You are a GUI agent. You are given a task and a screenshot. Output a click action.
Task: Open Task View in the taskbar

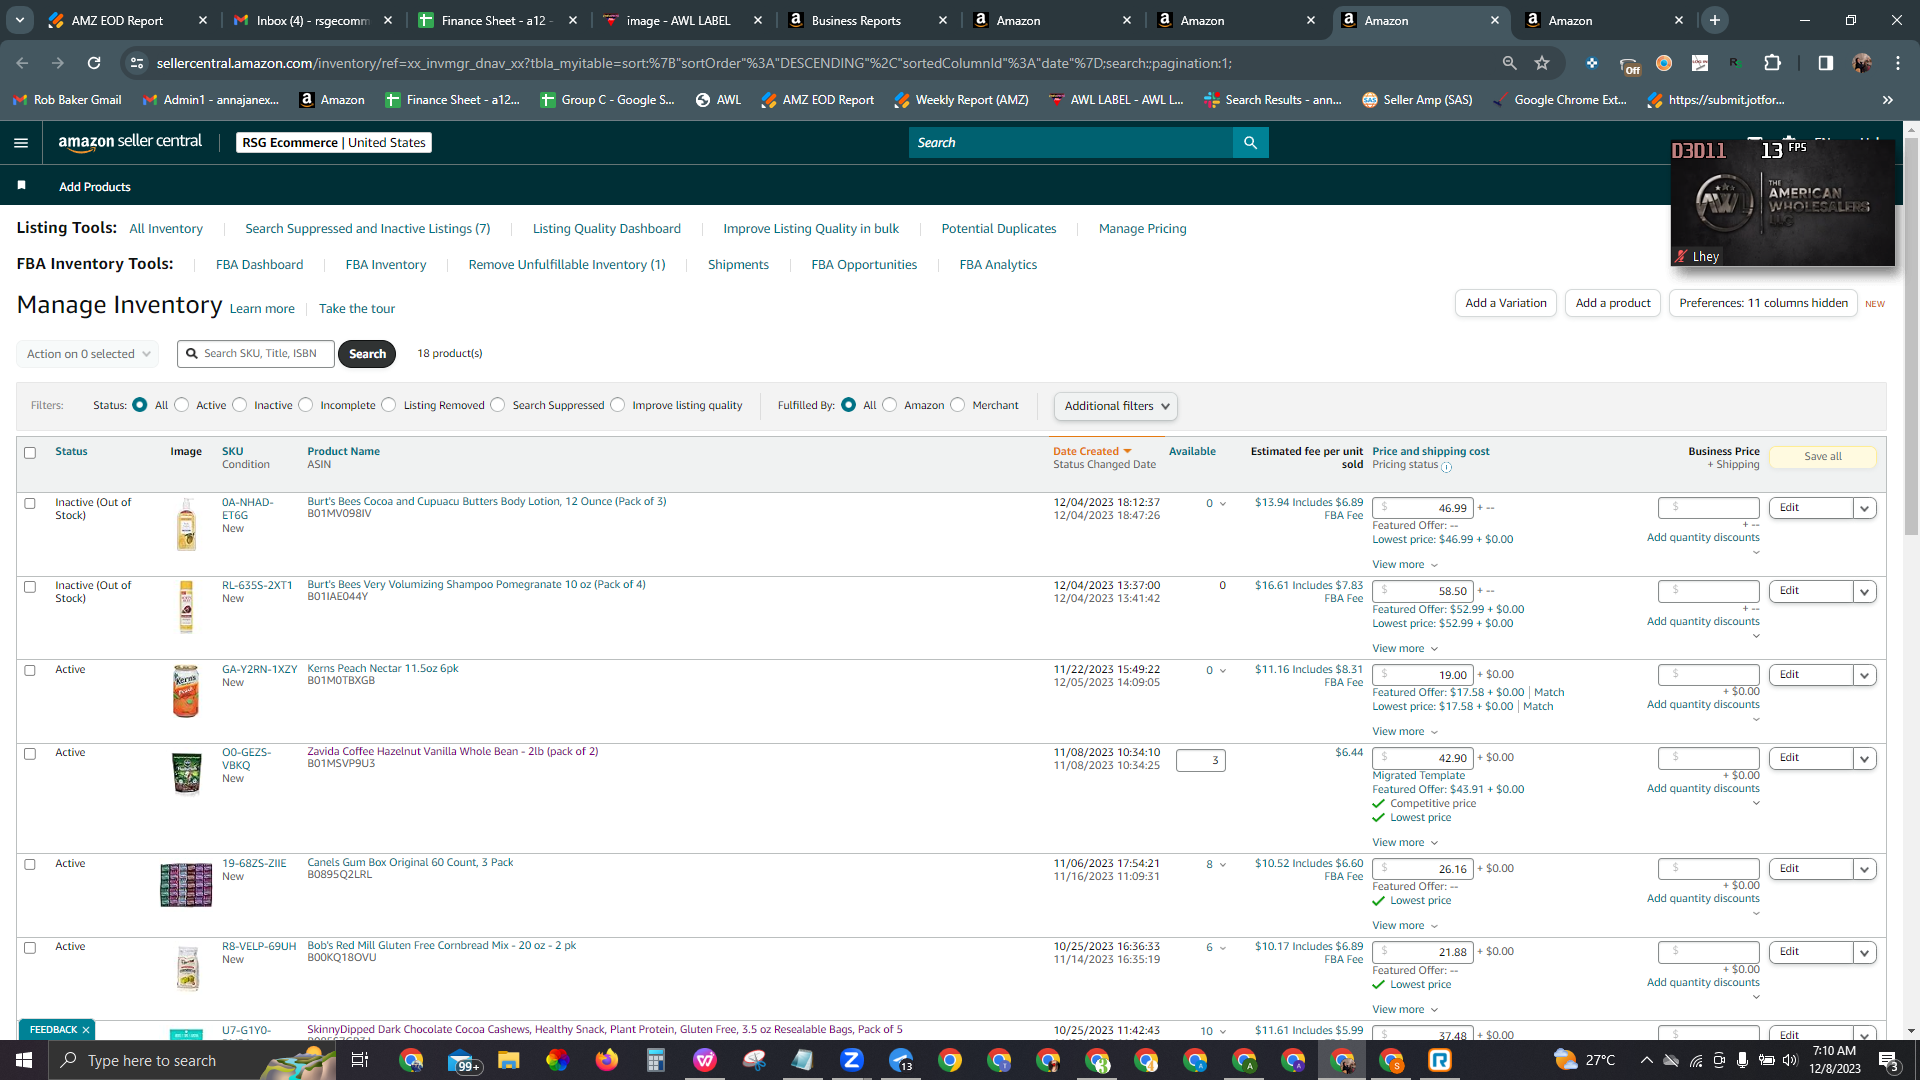pos(360,1060)
